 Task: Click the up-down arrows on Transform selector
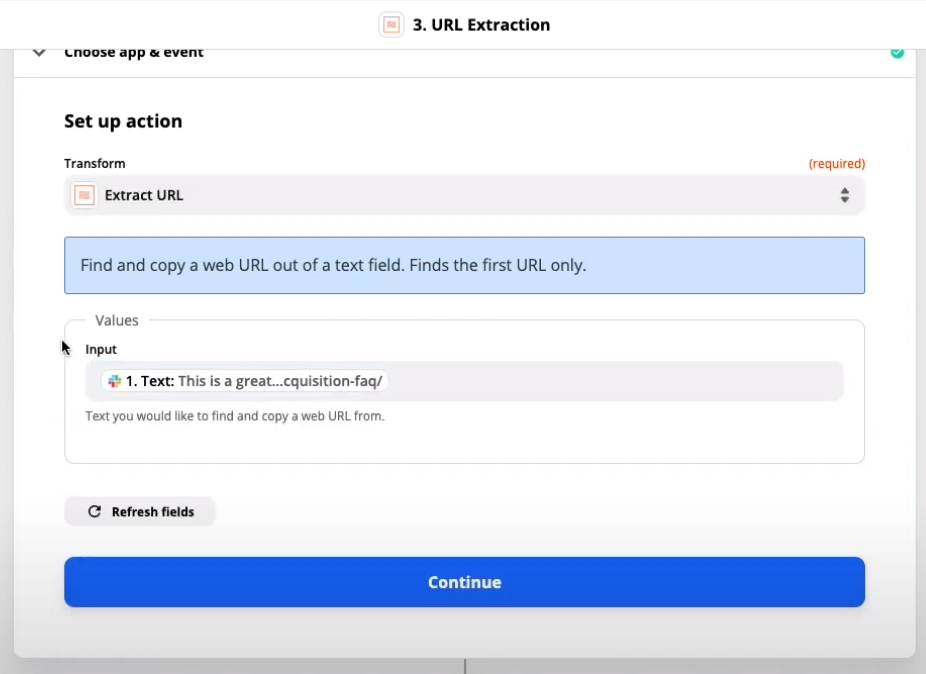(x=845, y=195)
